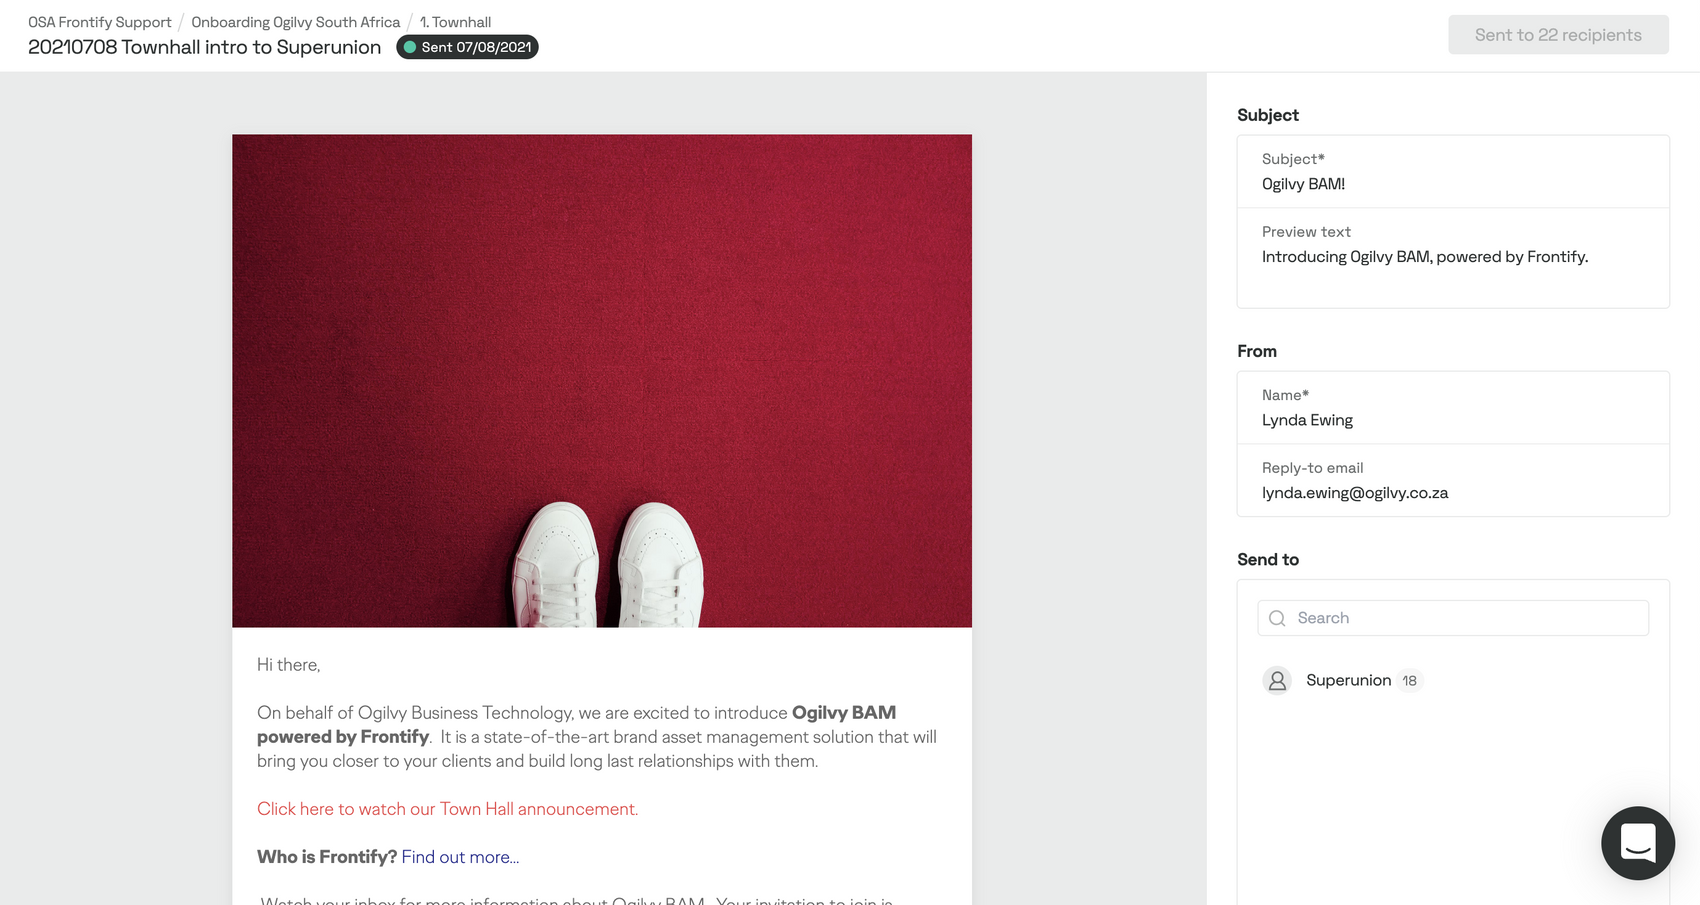The image size is (1700, 905).
Task: Click the 18 count badge beside Superunion
Action: 1409,680
